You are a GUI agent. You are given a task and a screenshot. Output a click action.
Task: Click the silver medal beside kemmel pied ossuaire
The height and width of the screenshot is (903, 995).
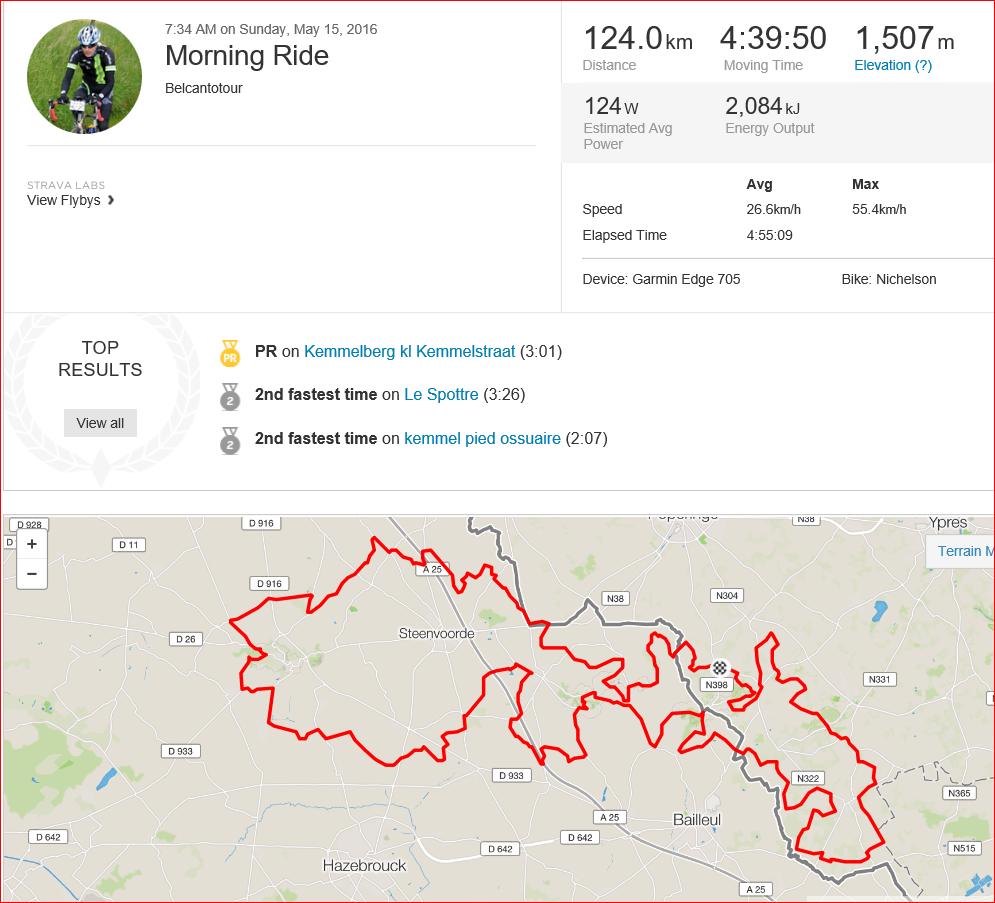click(230, 440)
